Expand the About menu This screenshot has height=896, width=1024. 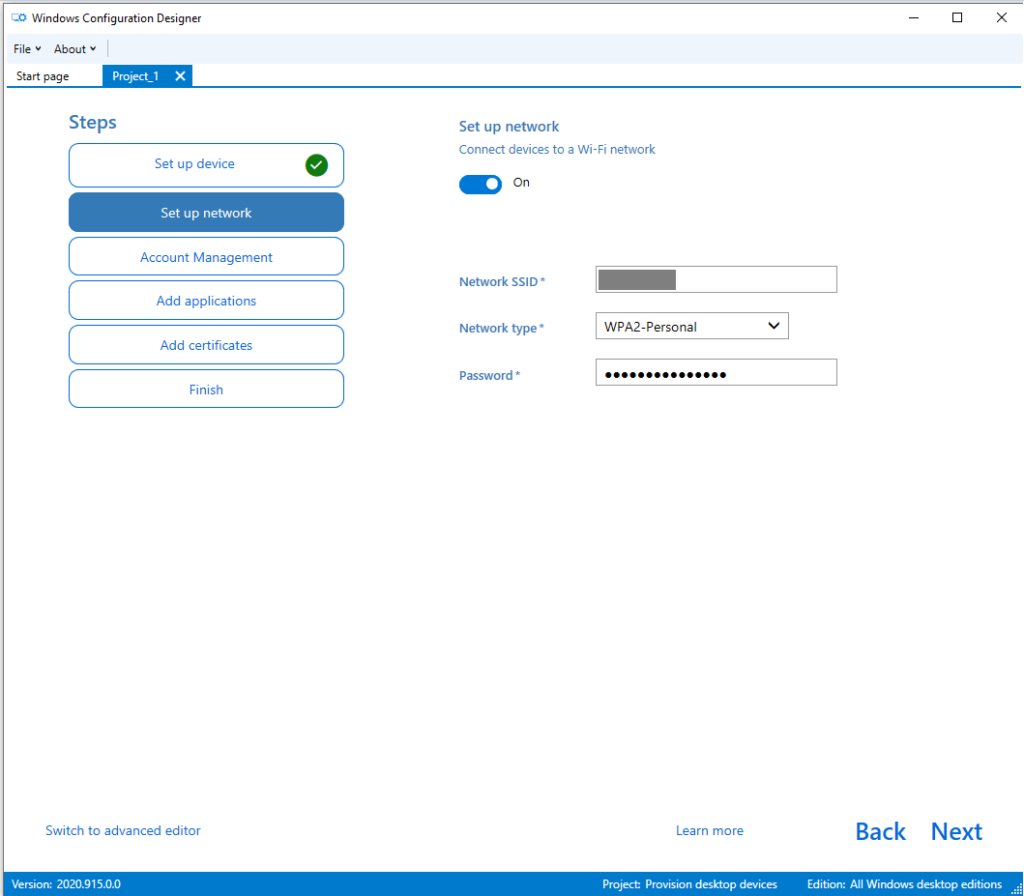[x=75, y=49]
